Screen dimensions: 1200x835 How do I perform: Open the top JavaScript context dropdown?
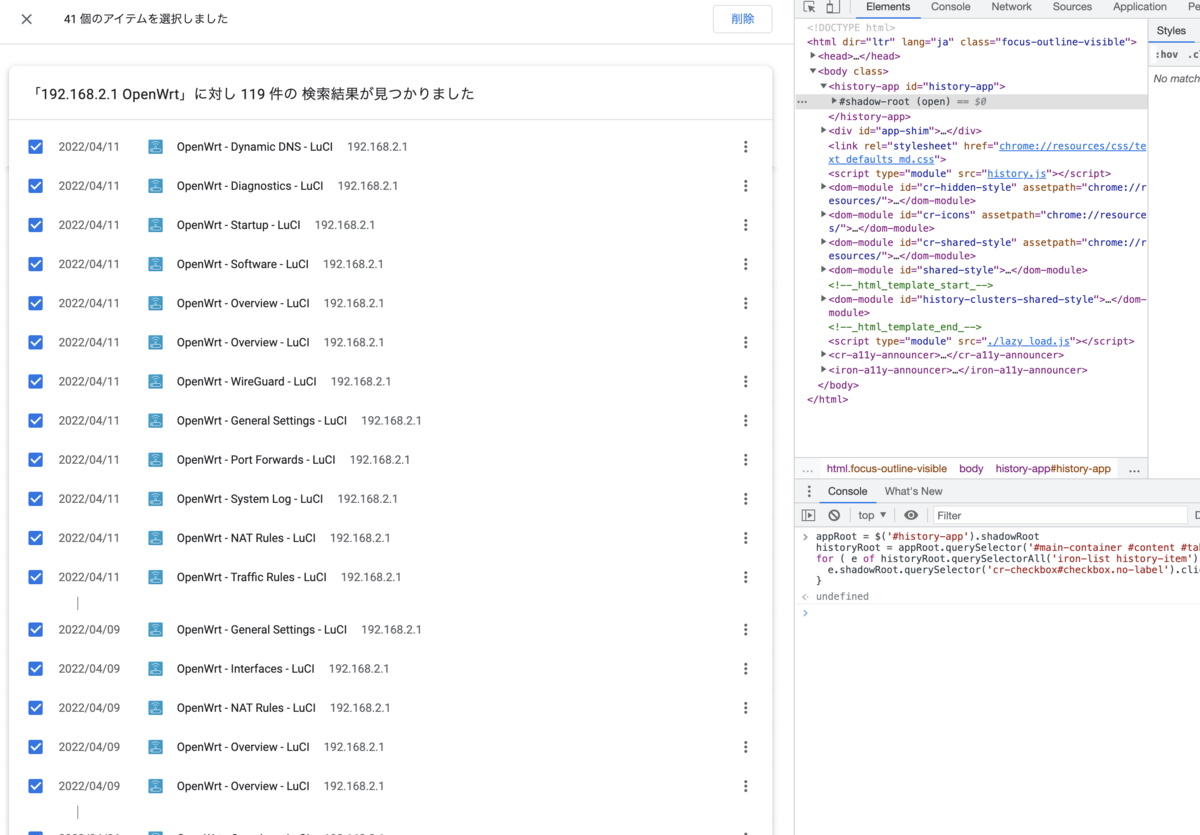pyautogui.click(x=872, y=515)
